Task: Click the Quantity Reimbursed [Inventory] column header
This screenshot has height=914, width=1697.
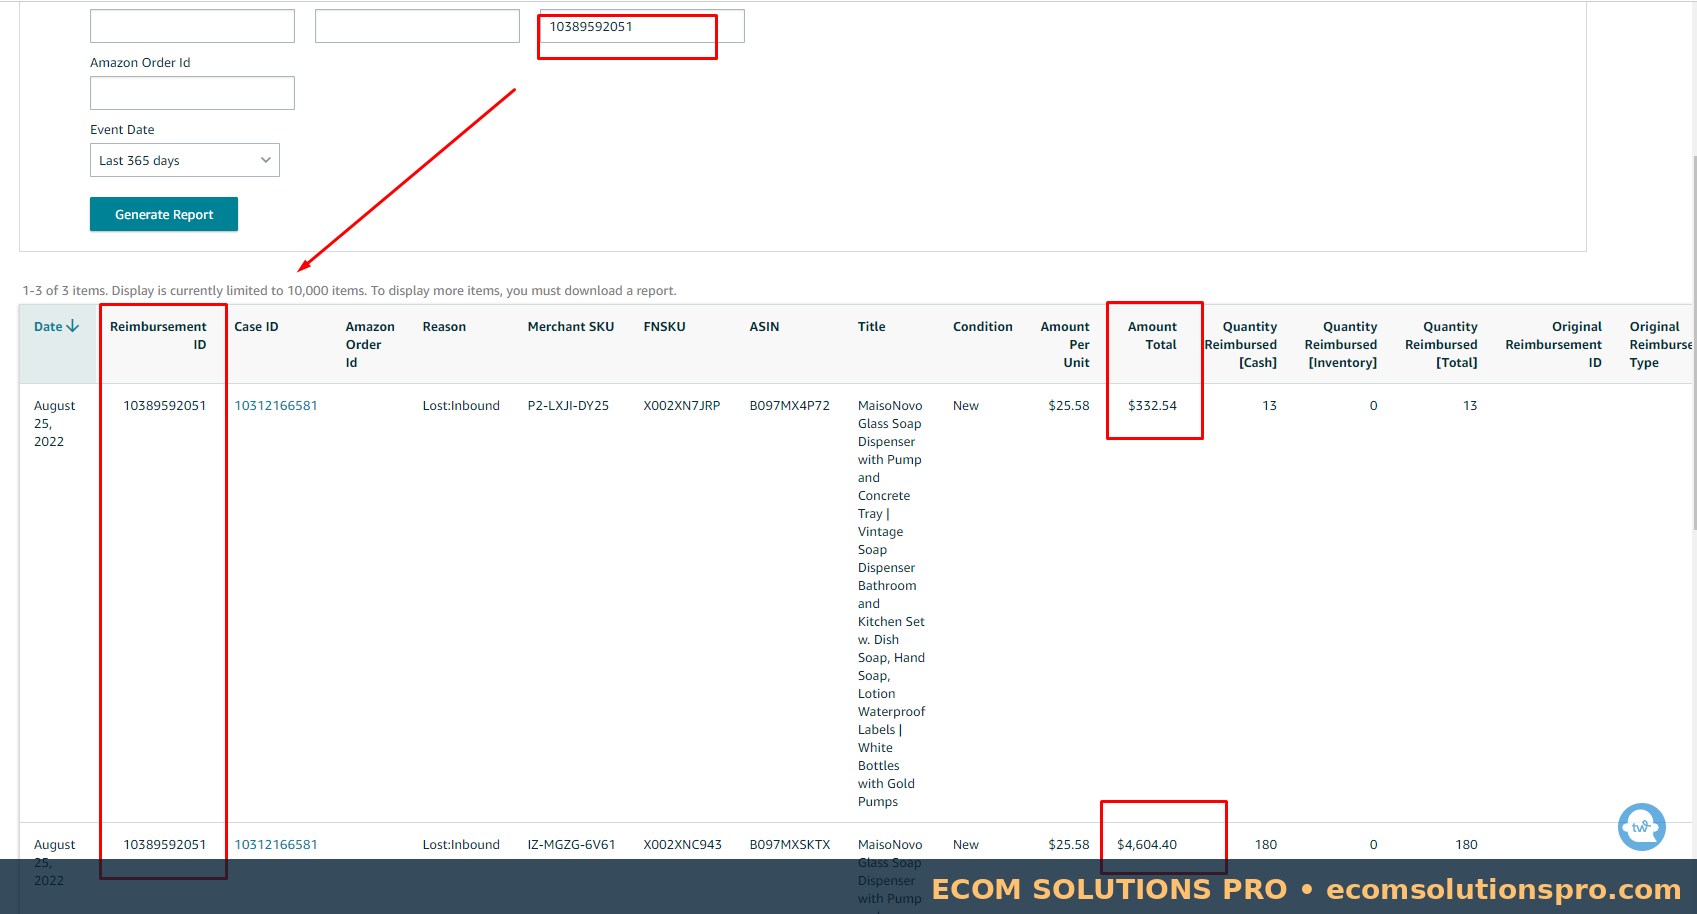Action: (1341, 344)
